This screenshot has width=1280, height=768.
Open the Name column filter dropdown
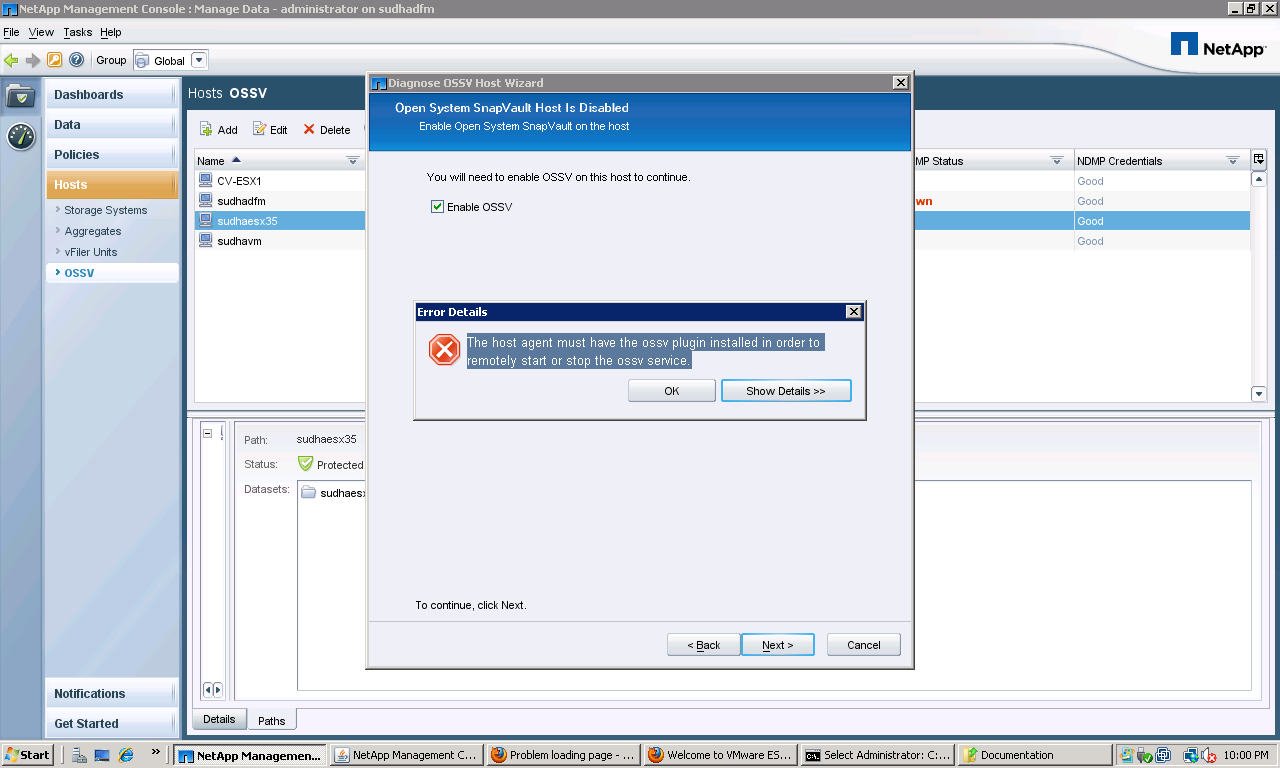(352, 161)
